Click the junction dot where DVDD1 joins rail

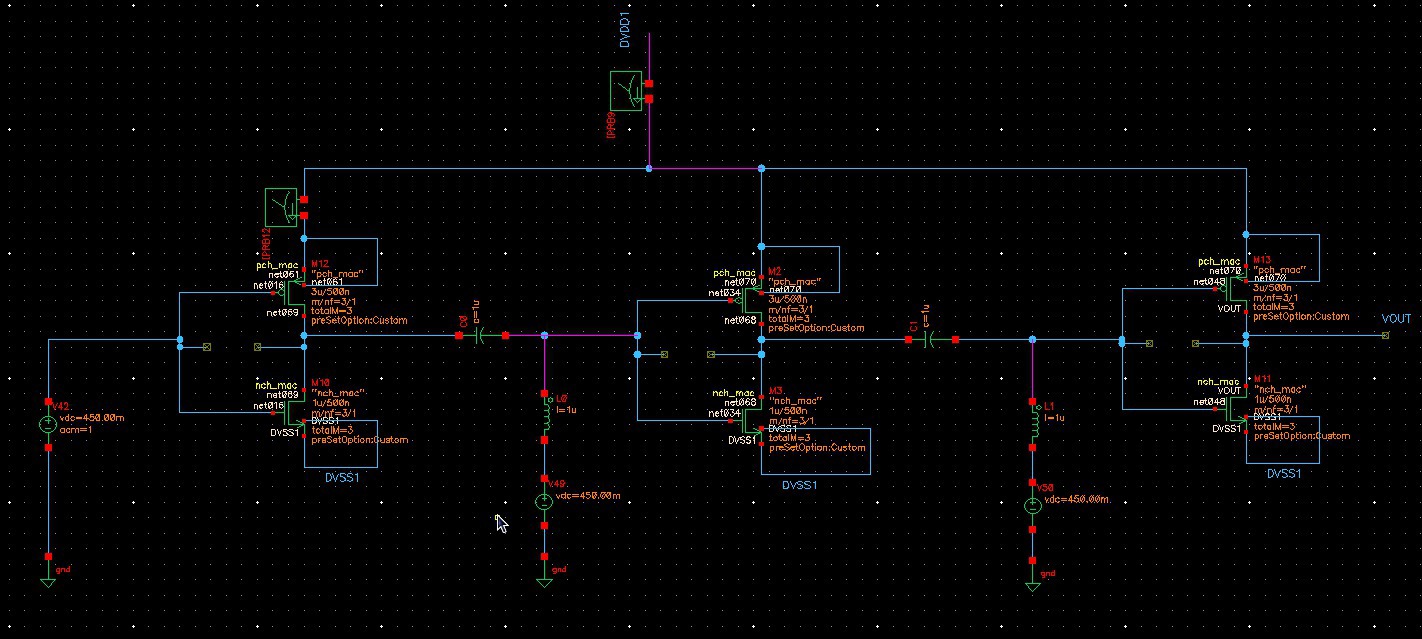coord(649,169)
